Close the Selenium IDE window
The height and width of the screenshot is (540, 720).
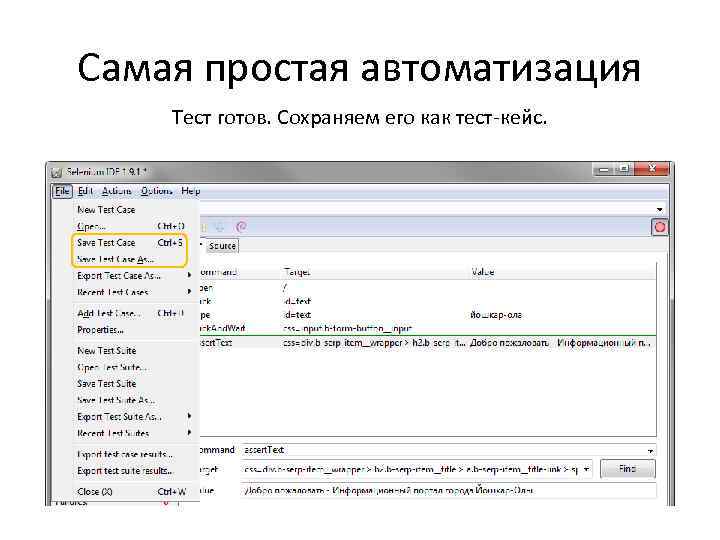(x=651, y=169)
